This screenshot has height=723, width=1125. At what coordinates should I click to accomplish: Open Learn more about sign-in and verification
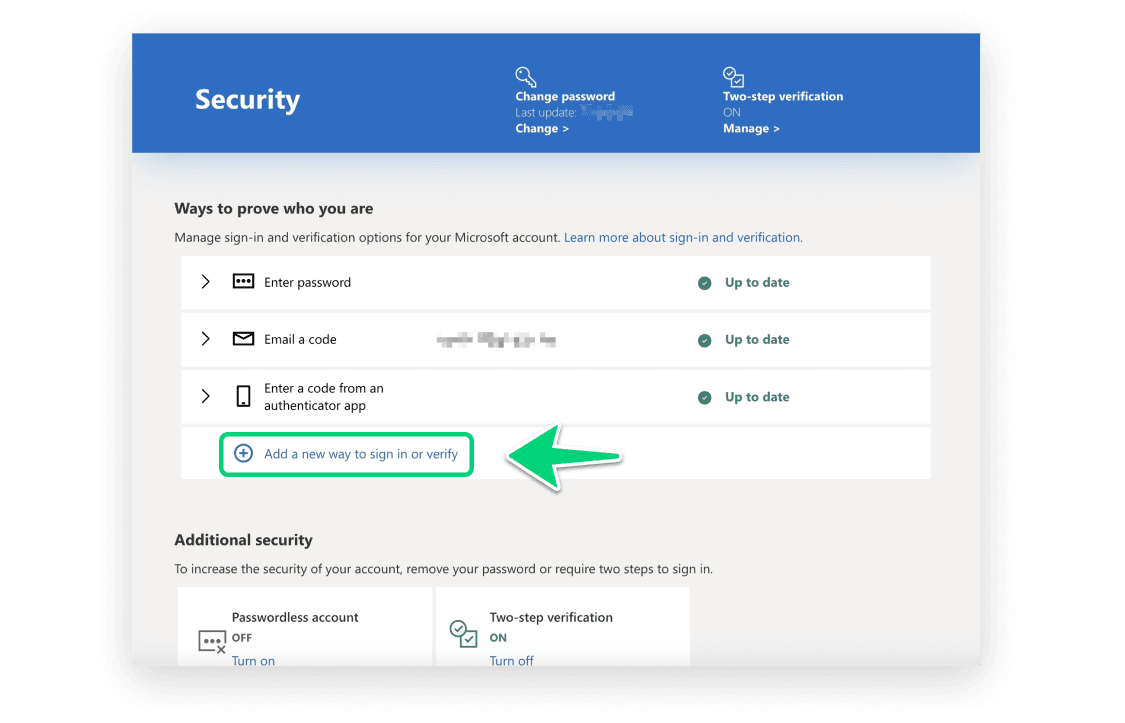[x=683, y=238]
